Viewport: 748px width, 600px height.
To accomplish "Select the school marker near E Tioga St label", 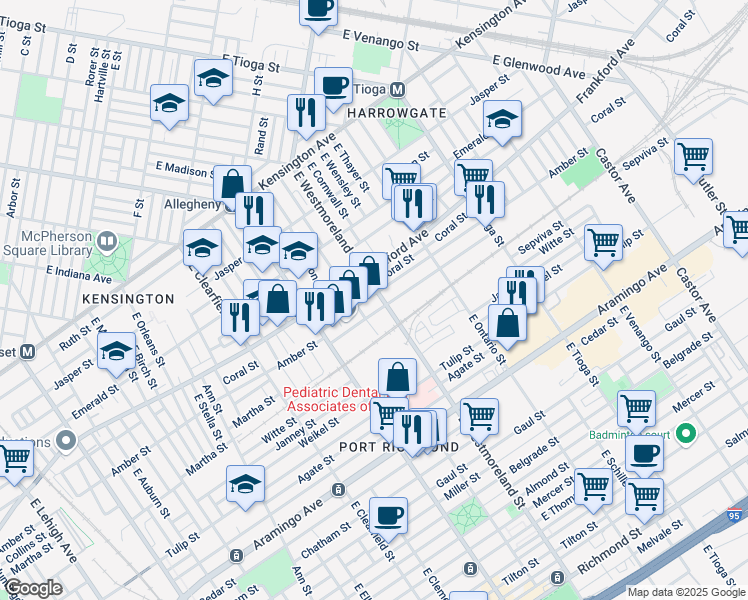I will click(214, 79).
